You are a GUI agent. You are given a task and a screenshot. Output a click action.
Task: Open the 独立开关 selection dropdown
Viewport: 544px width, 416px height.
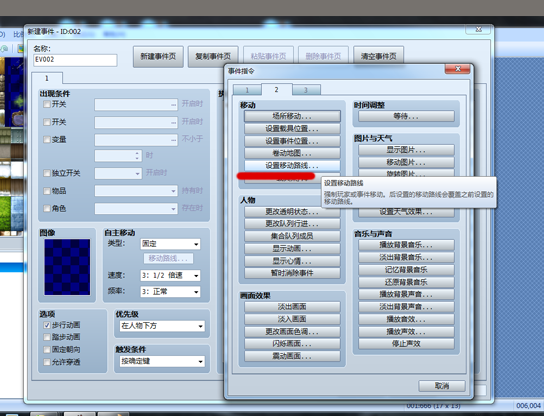(x=118, y=173)
